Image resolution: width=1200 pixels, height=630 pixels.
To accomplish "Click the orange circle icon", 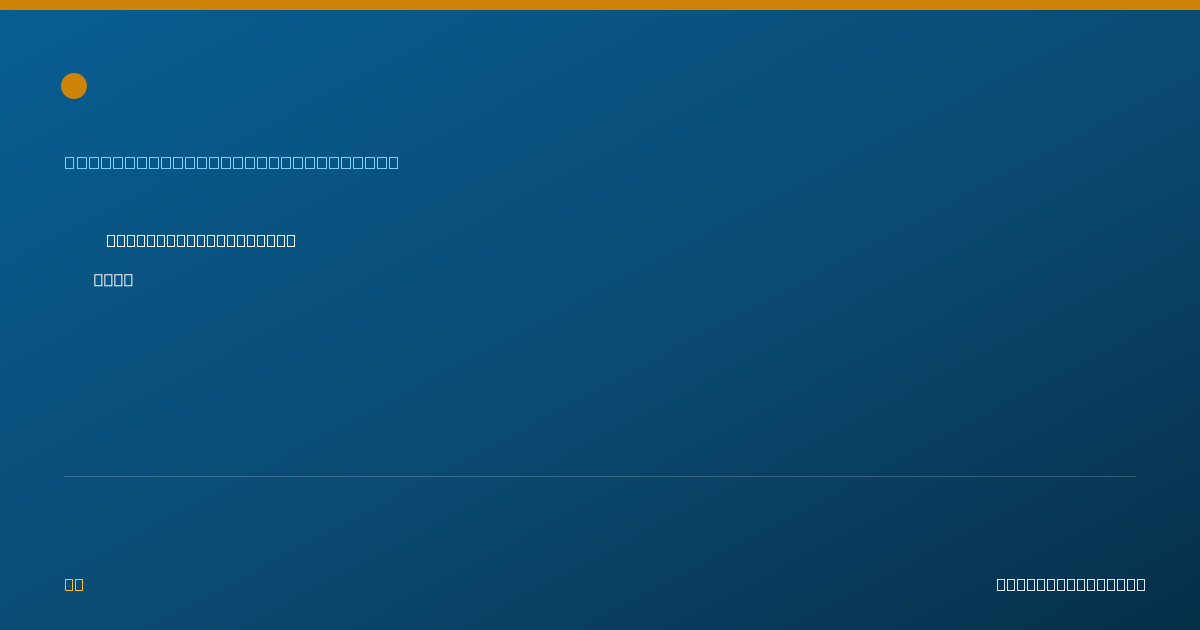I will pyautogui.click(x=74, y=86).
